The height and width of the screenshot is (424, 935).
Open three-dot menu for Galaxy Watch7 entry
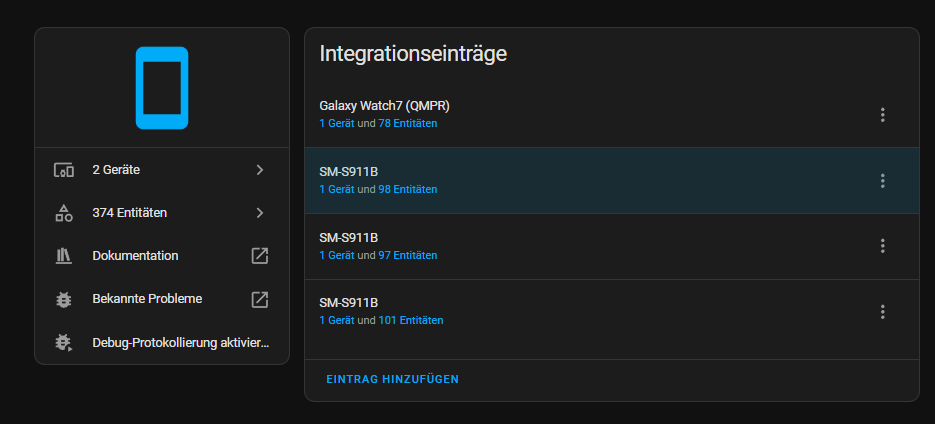[x=882, y=115]
